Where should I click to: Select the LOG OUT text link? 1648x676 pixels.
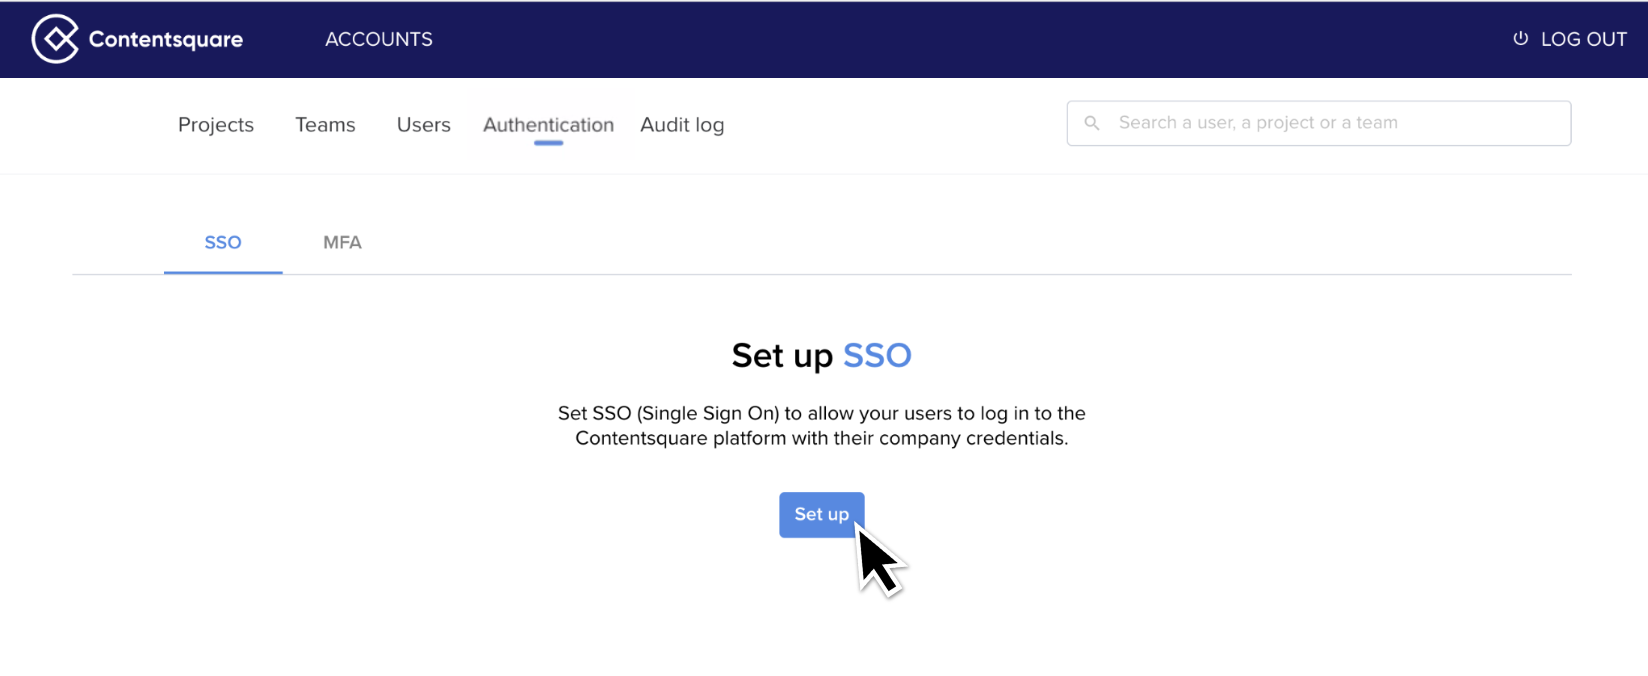tap(1584, 39)
